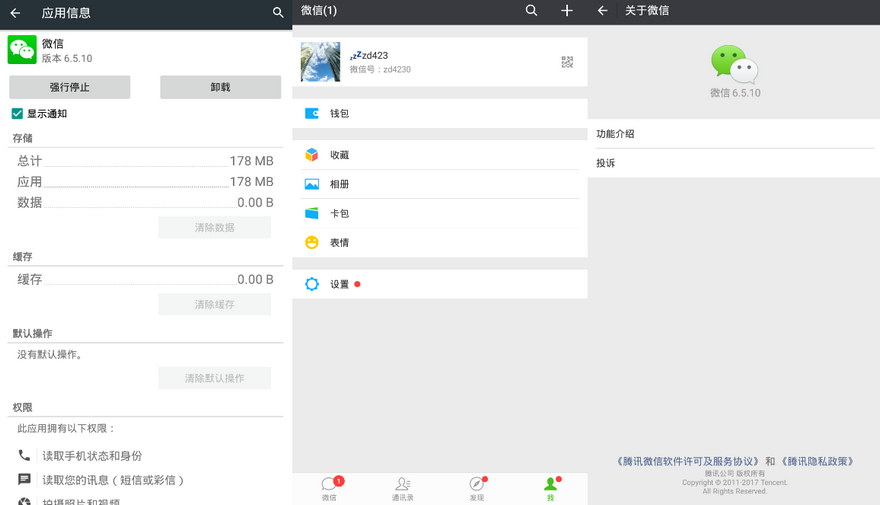This screenshot has height=505, width=880.
Task: Select the 读取您的讯息（短信或彩信） permission
Action: pyautogui.click(x=113, y=480)
